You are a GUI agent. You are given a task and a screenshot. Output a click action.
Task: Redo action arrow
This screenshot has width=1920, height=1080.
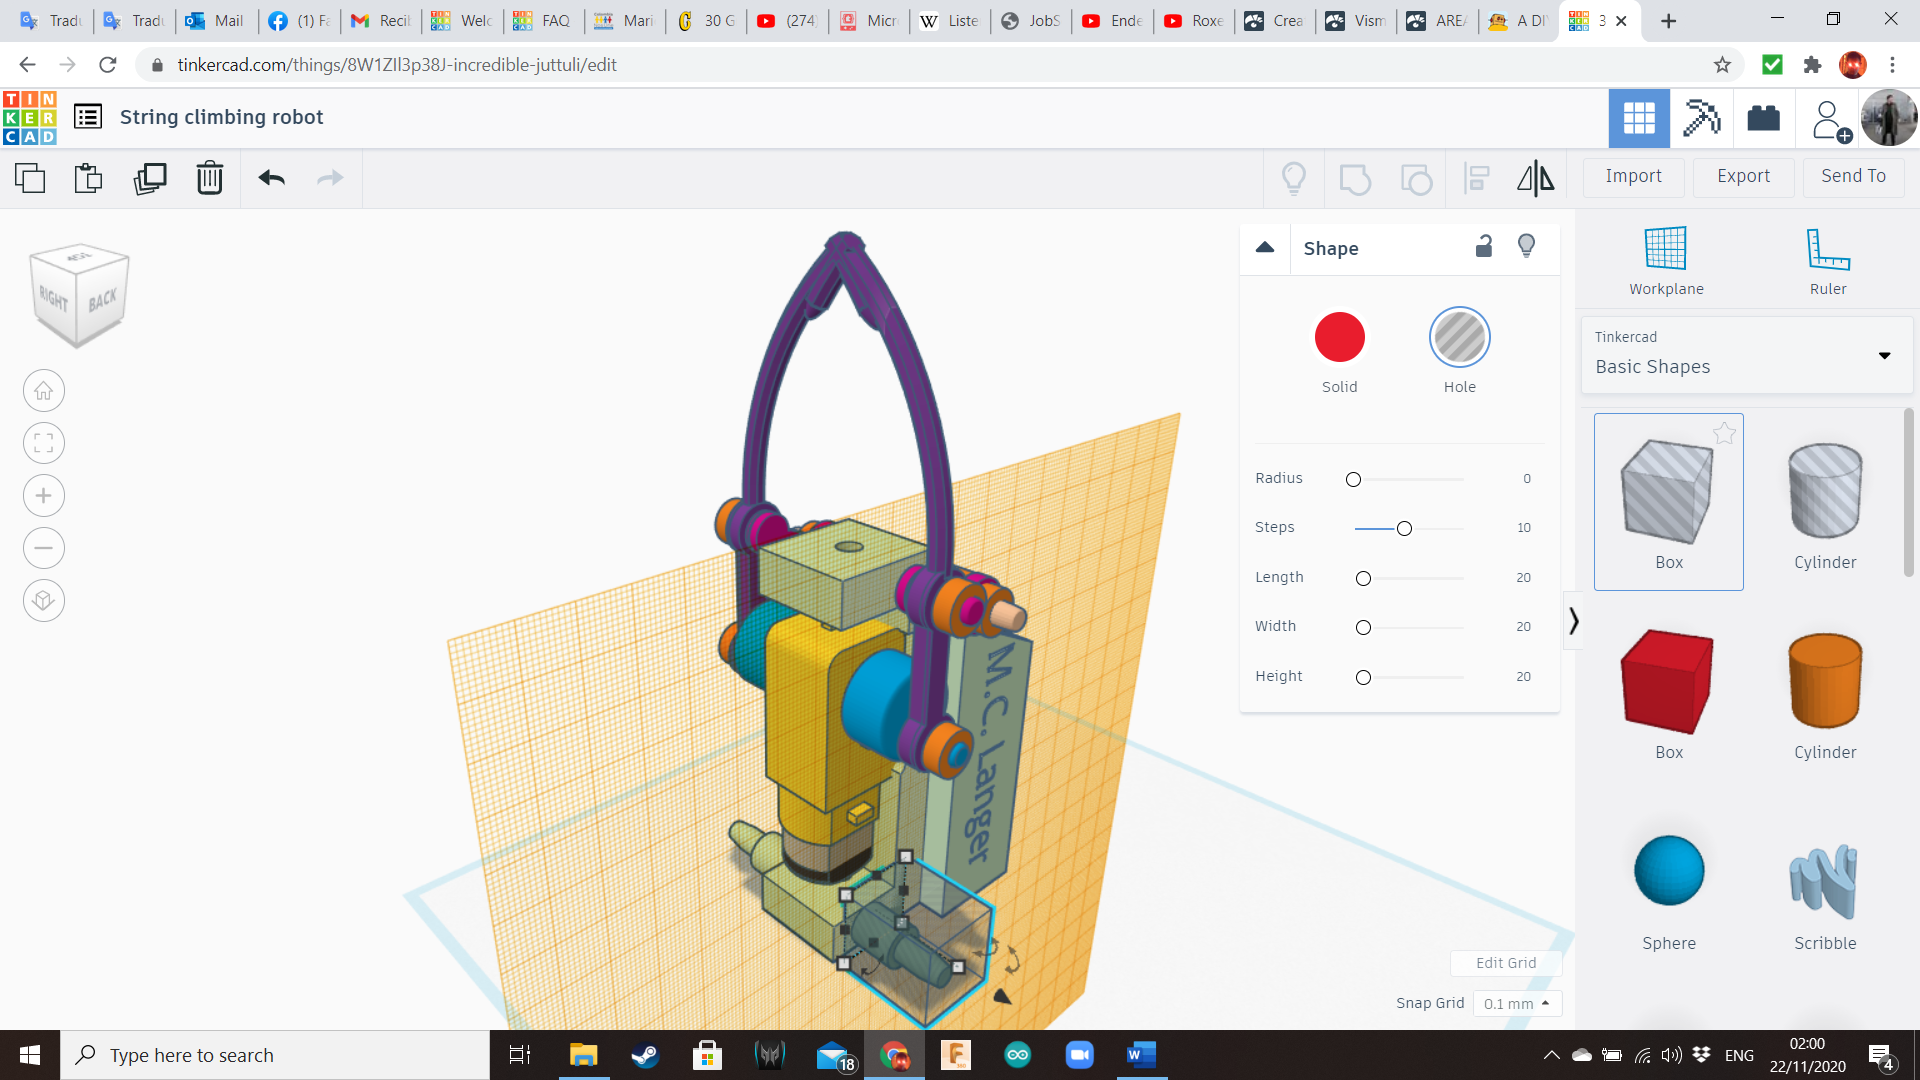point(330,178)
